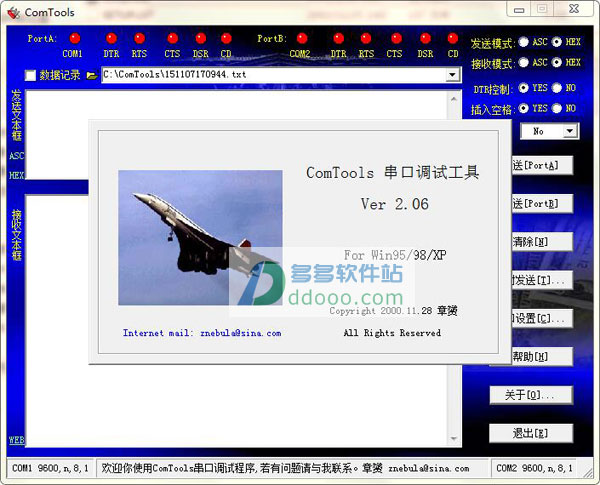This screenshot has width=600, height=485.
Task: Minimize the ComTools window
Action: [519, 10]
